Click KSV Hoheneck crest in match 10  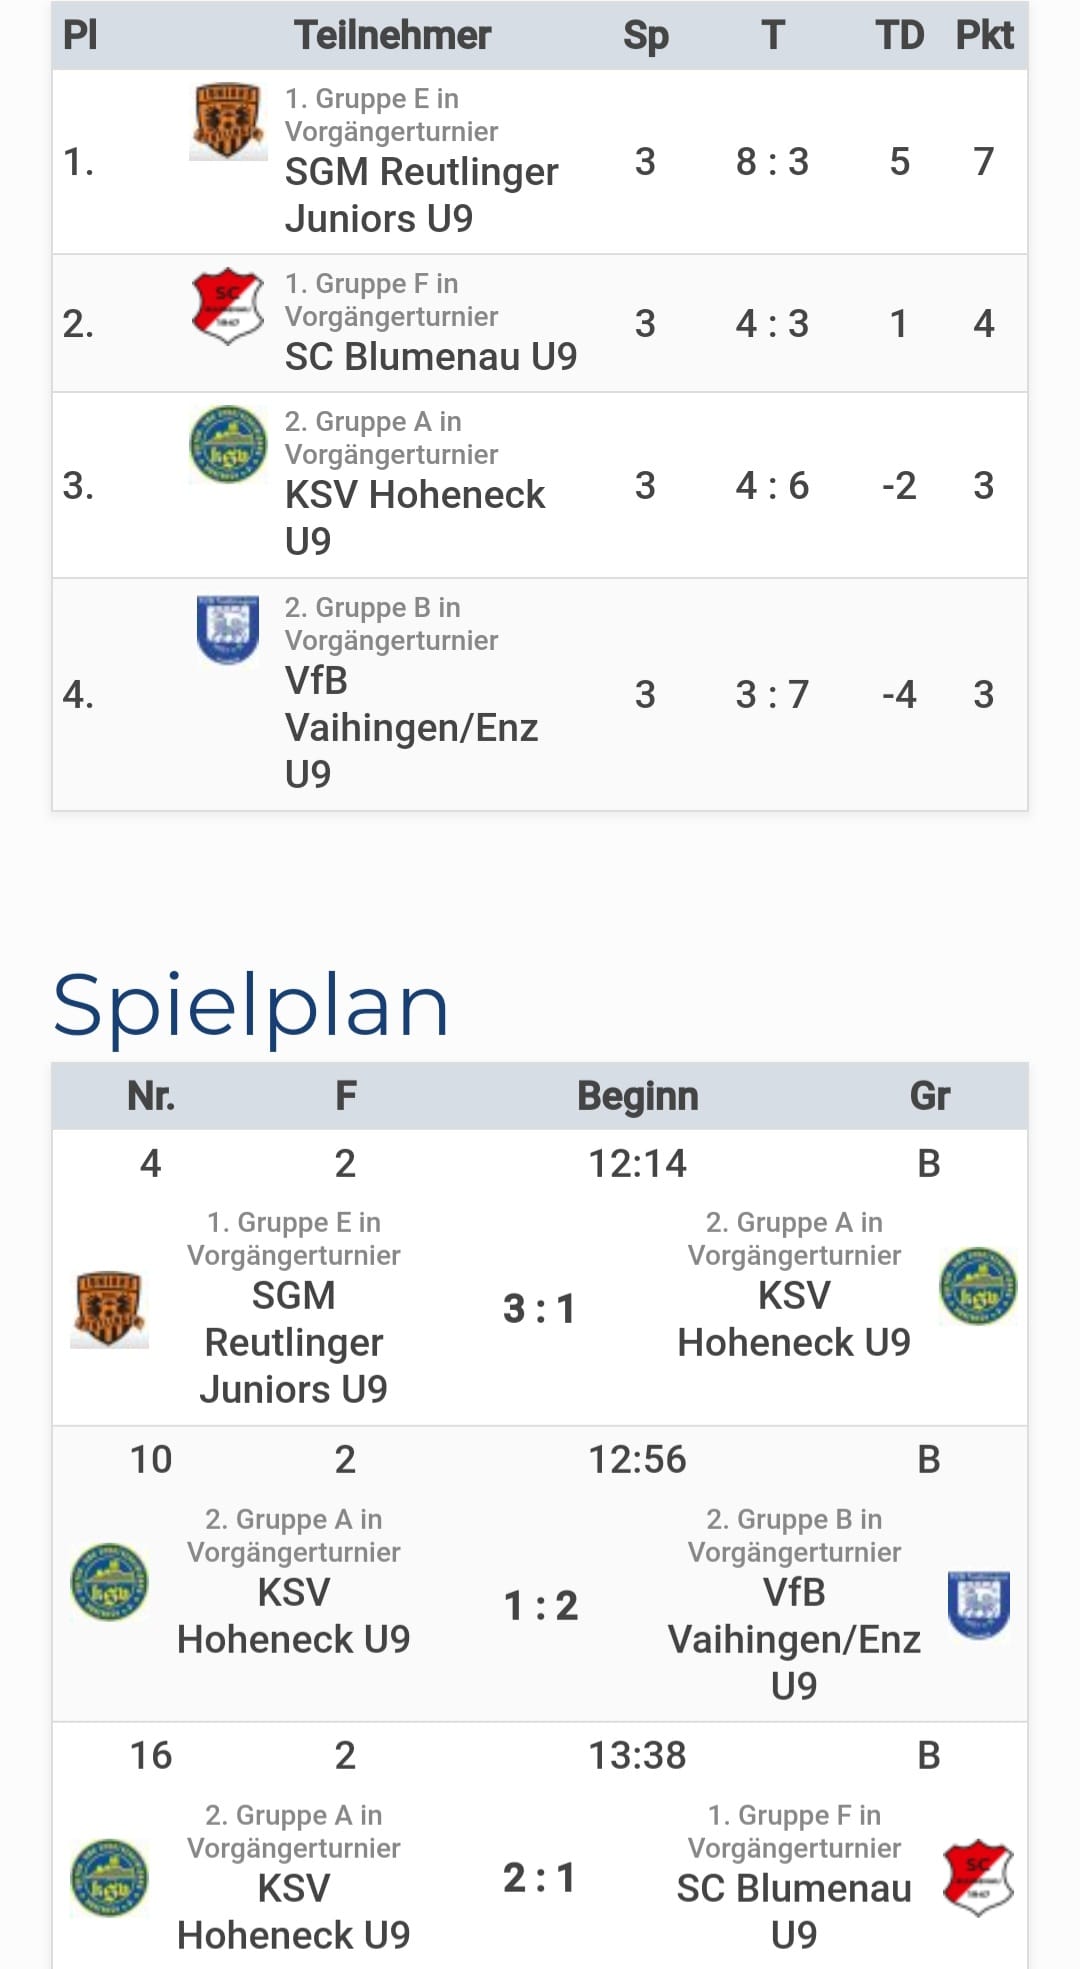tap(109, 1582)
